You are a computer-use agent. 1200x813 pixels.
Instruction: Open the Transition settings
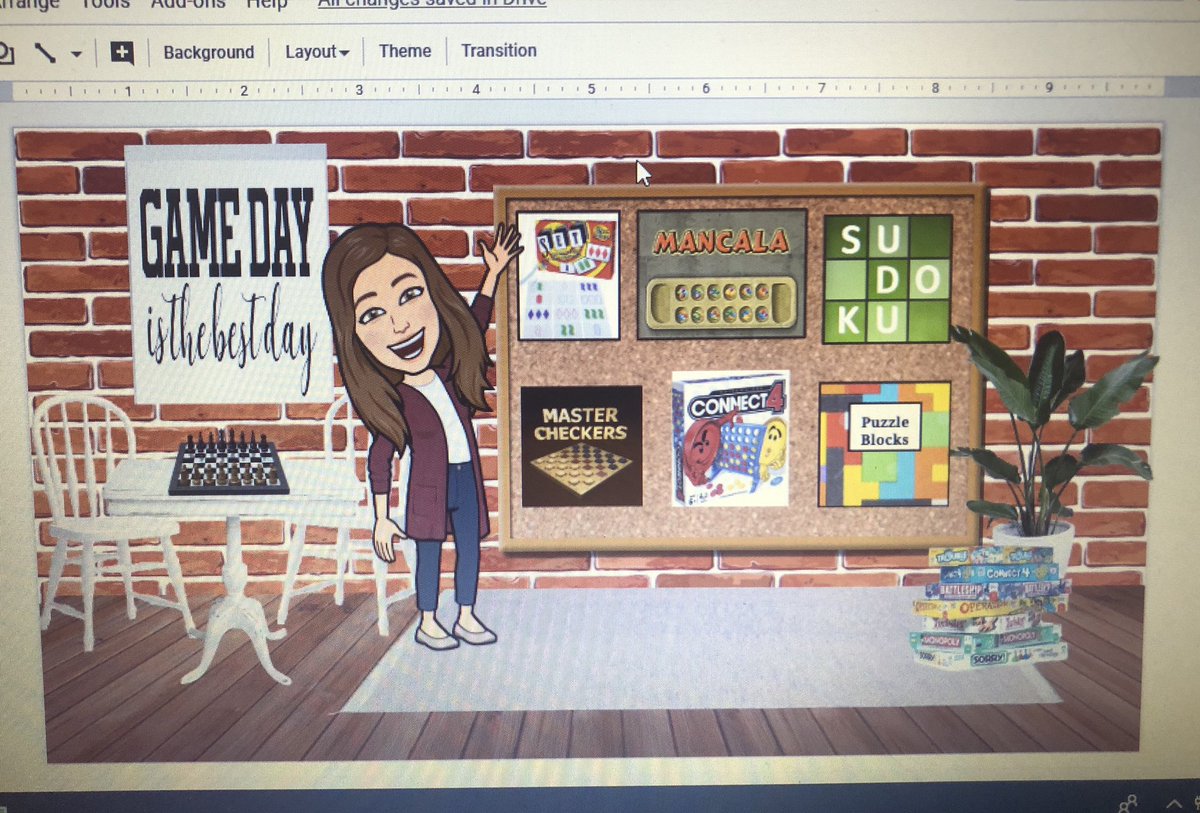tap(498, 50)
